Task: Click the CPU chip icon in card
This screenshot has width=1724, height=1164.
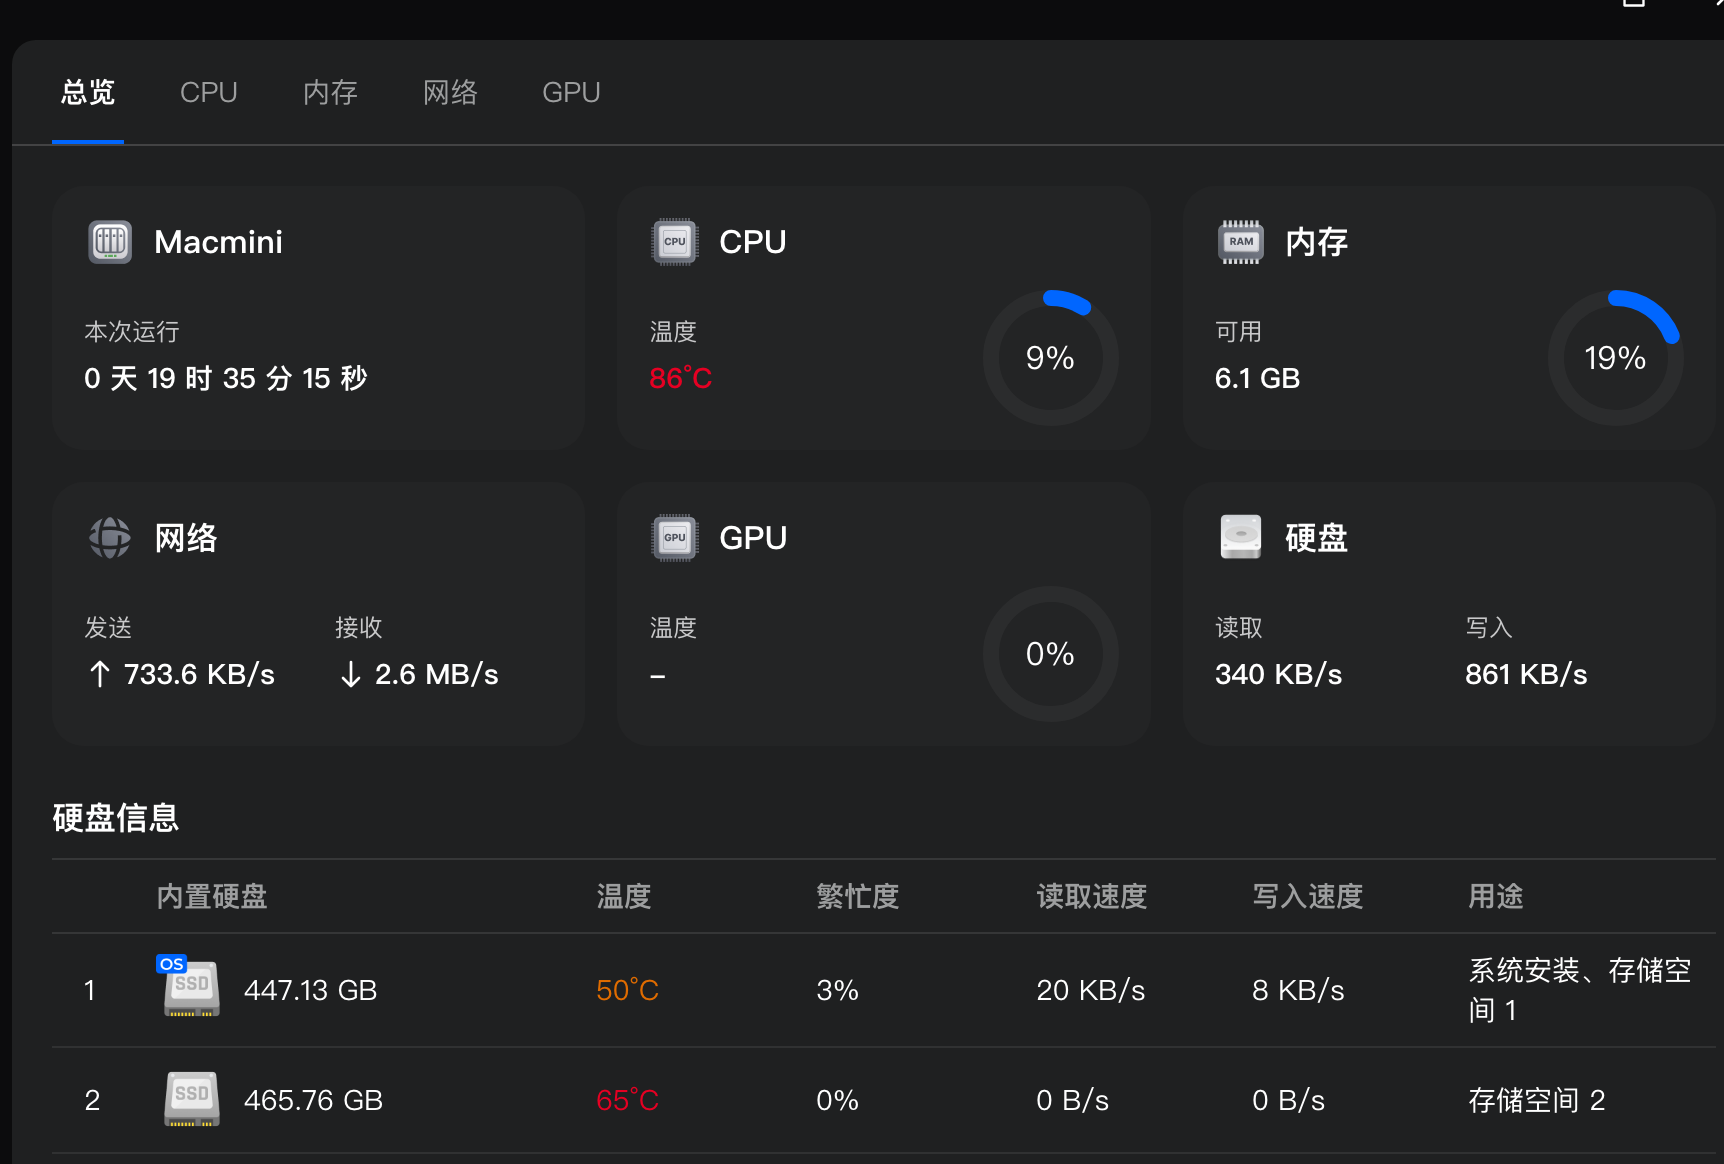Action: pyautogui.click(x=675, y=242)
